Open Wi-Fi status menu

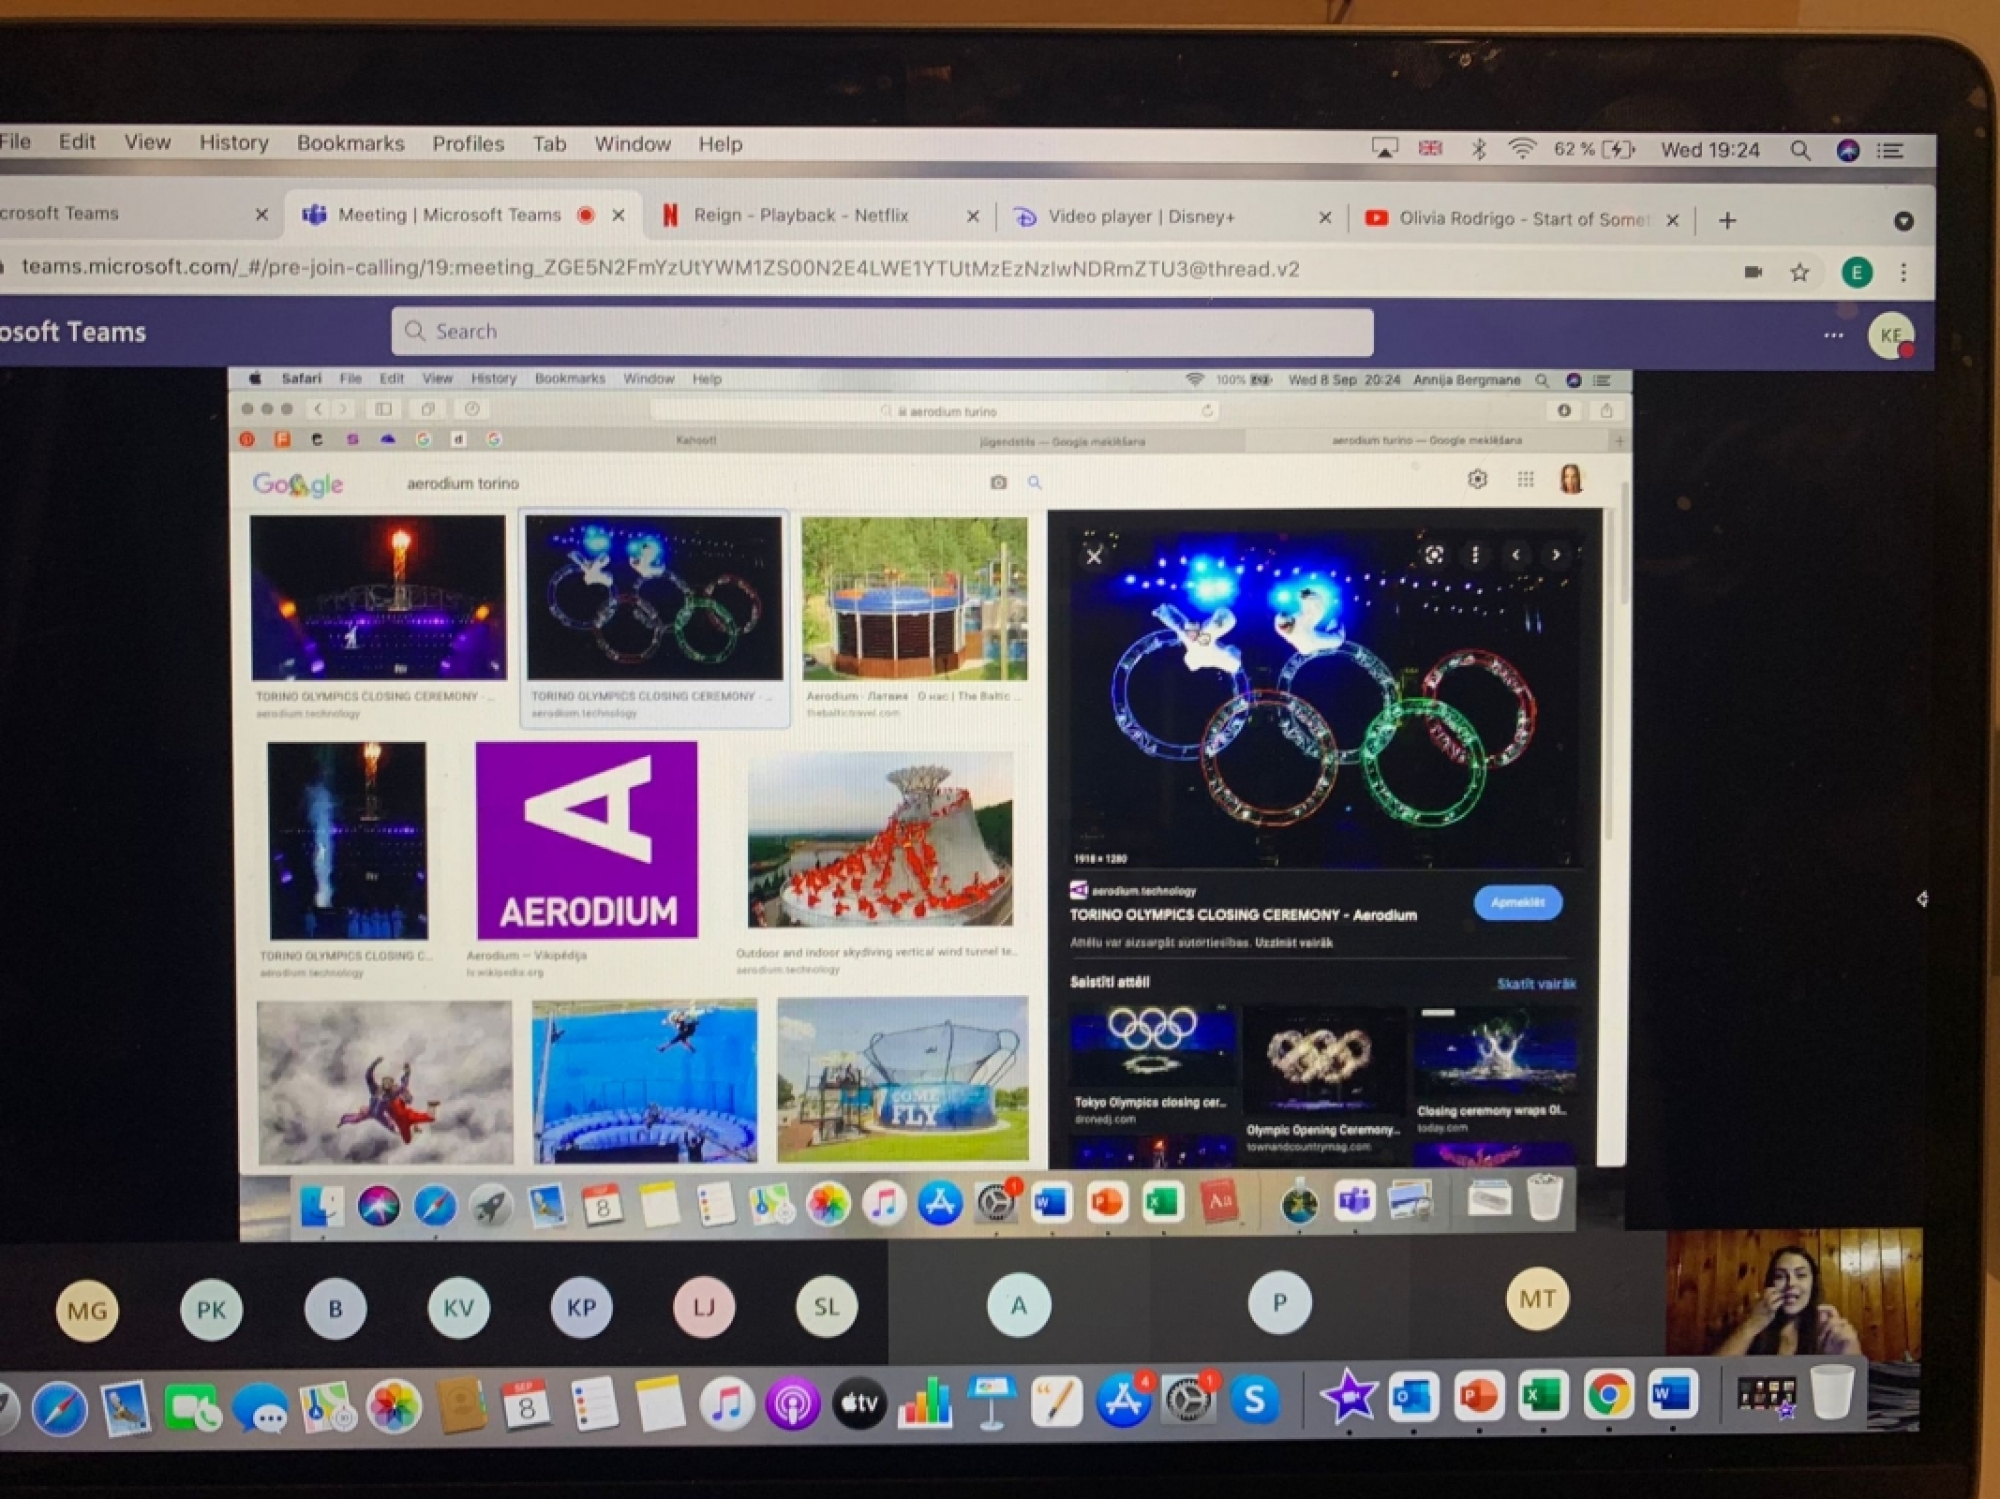(1522, 149)
